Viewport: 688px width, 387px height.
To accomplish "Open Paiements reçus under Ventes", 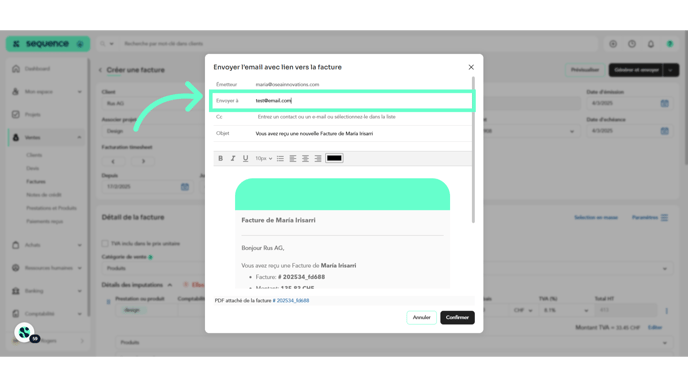I will click(44, 221).
